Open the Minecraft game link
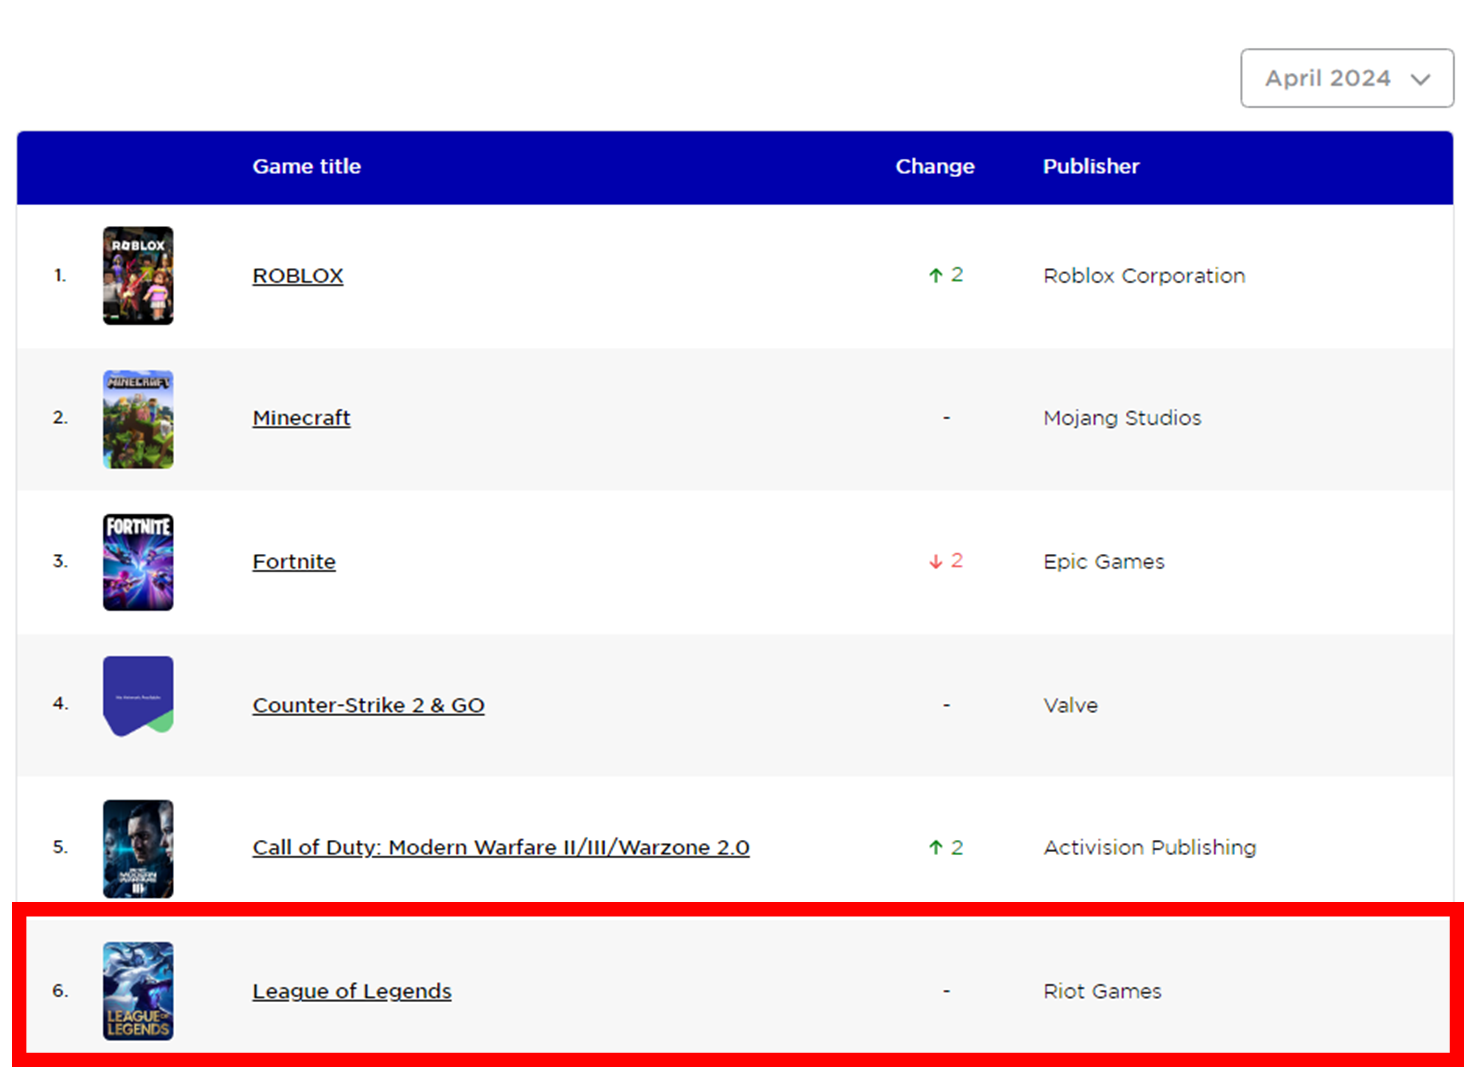This screenshot has height=1067, width=1475. pos(301,418)
